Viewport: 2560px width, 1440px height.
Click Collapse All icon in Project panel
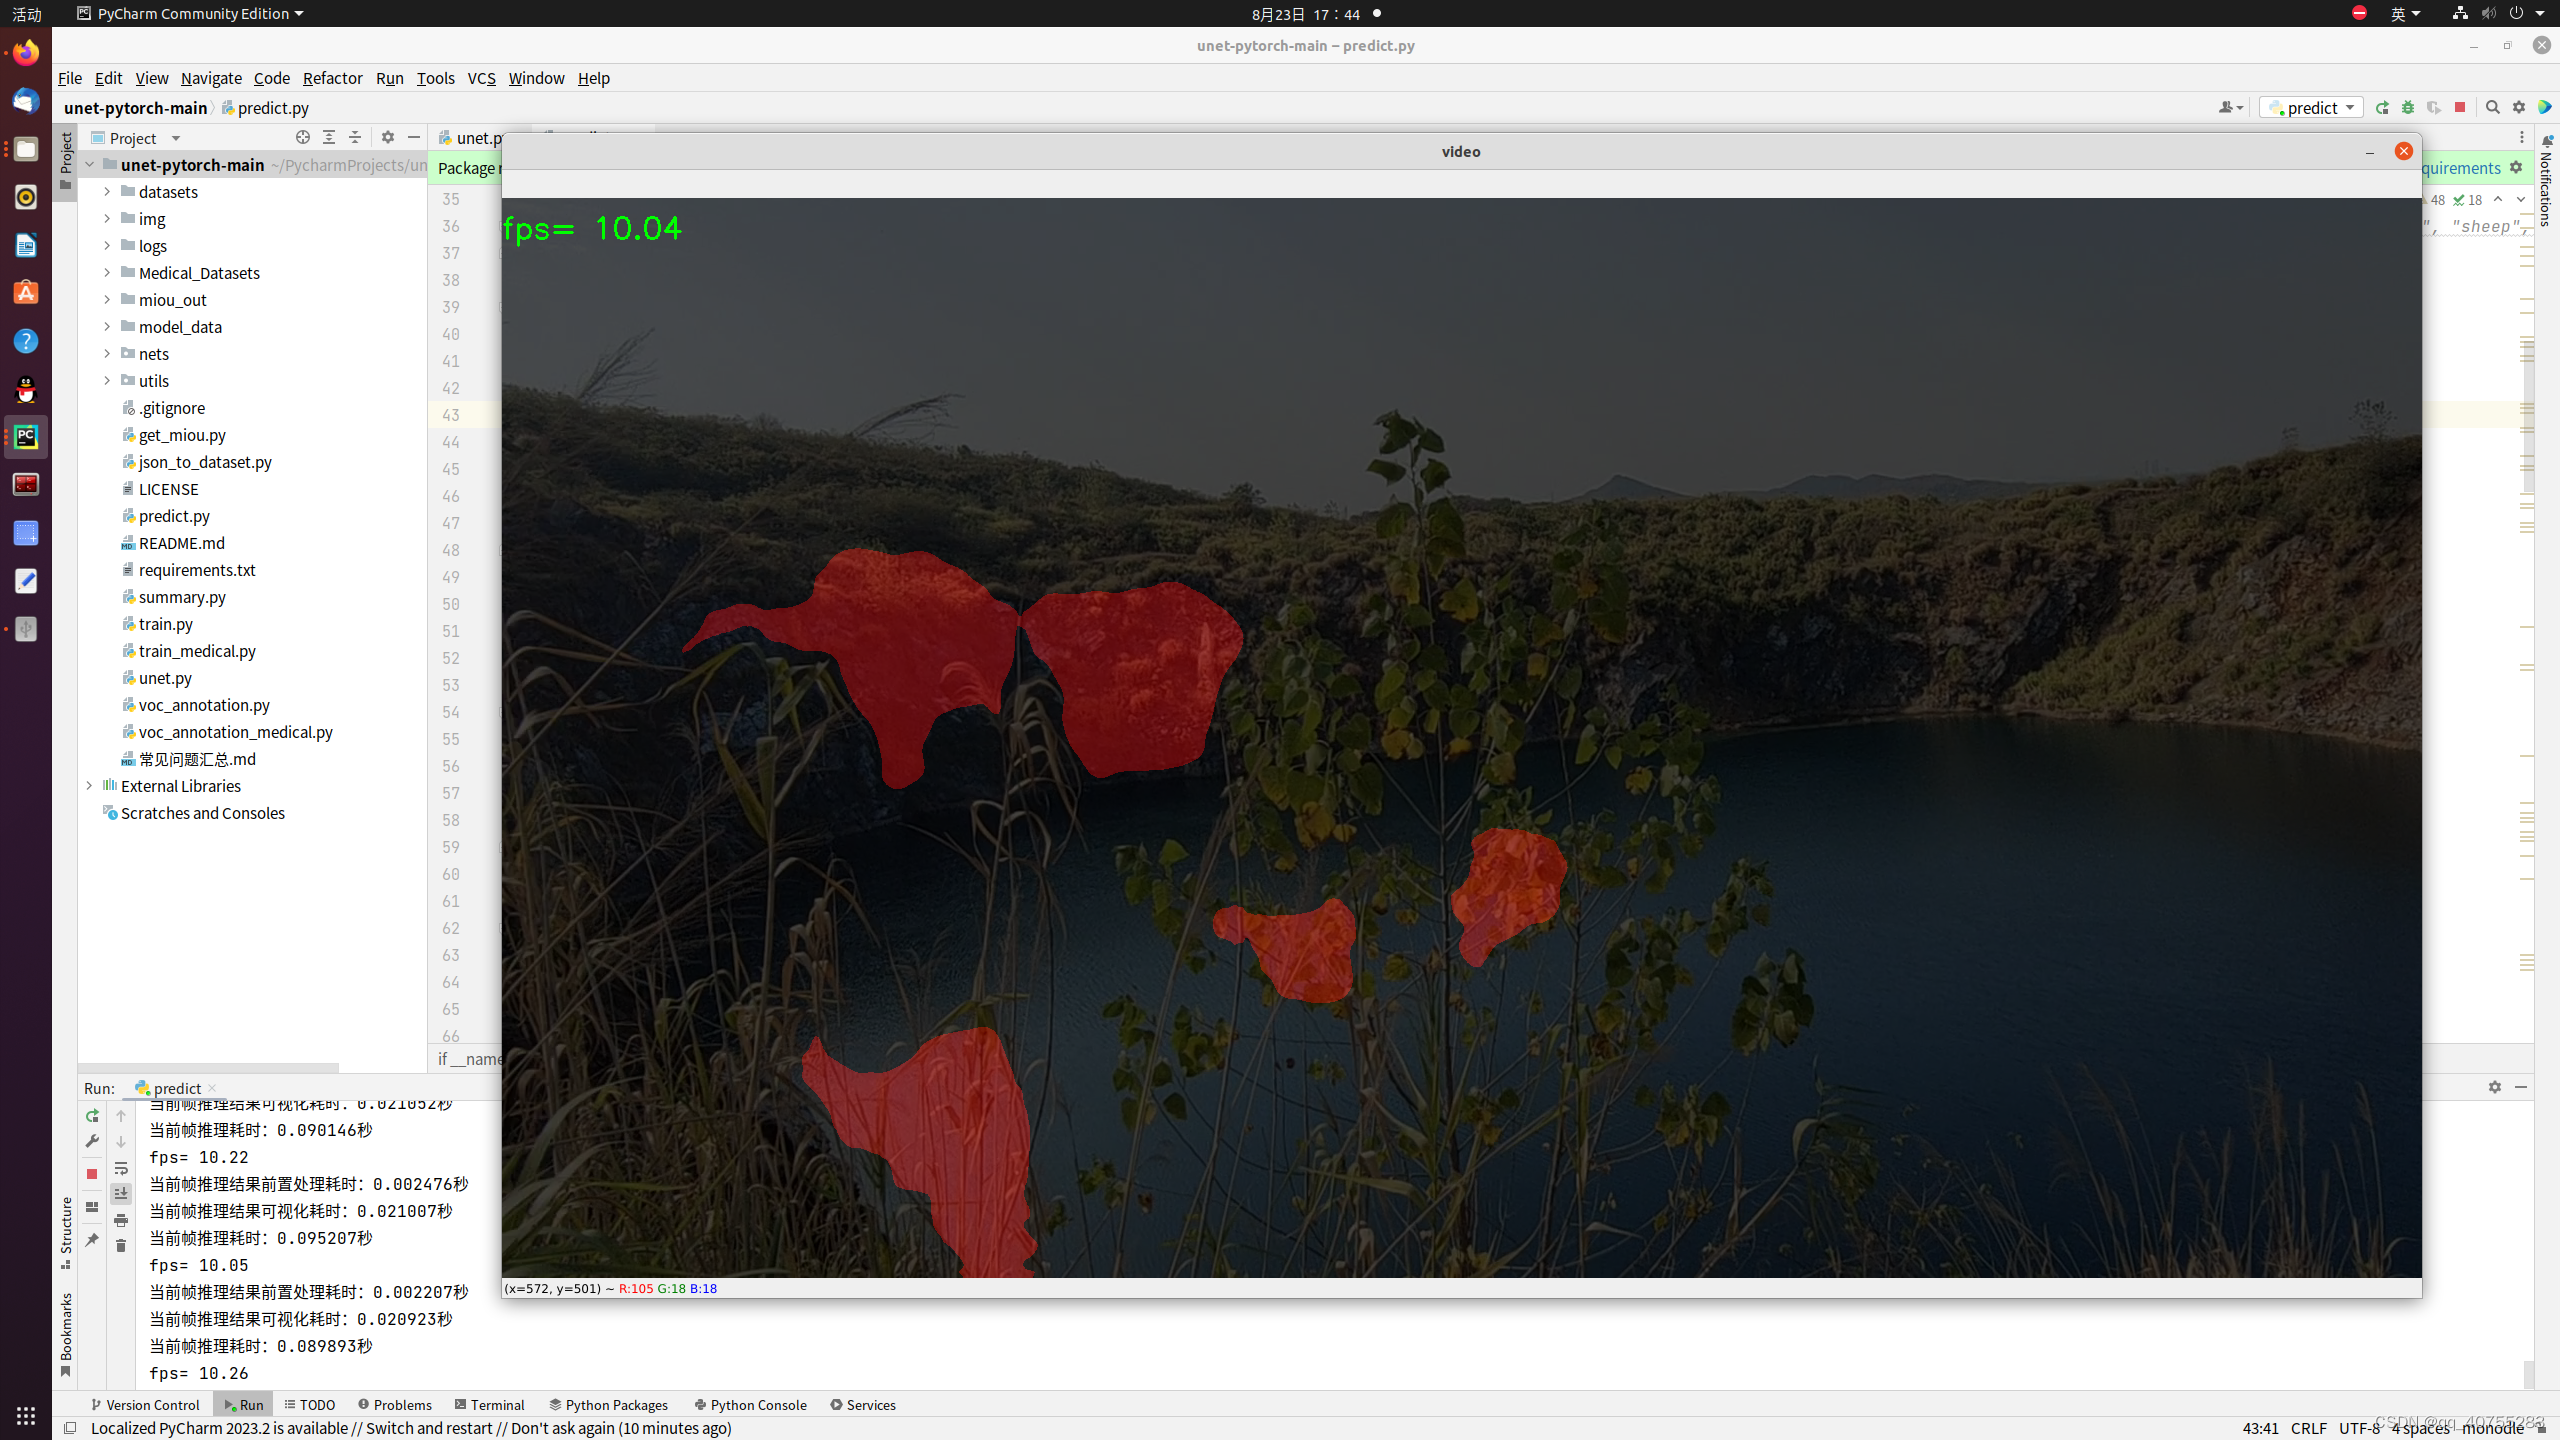coord(355,138)
